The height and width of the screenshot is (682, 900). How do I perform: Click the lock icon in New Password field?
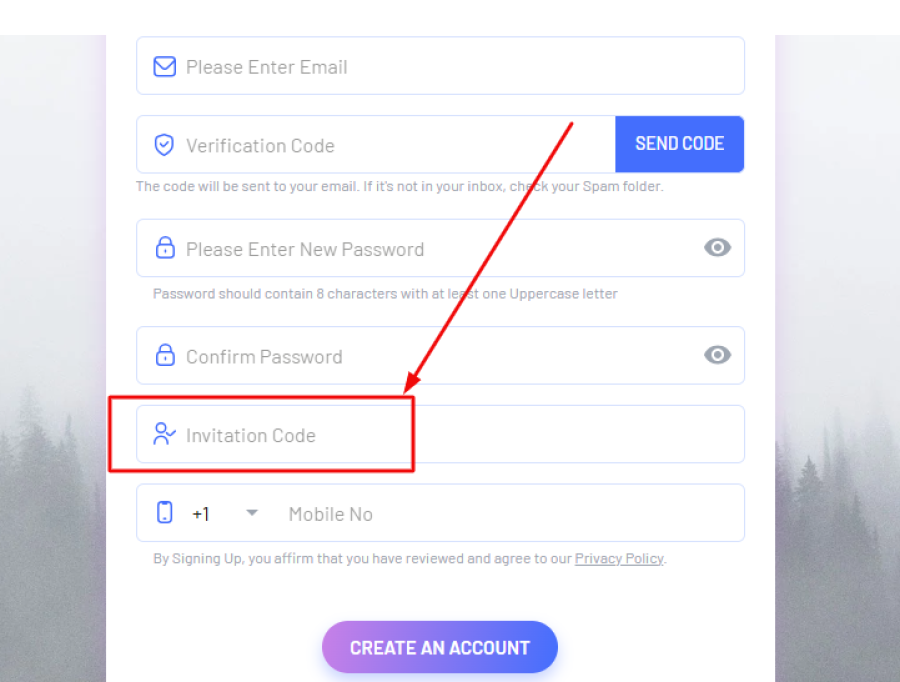164,248
